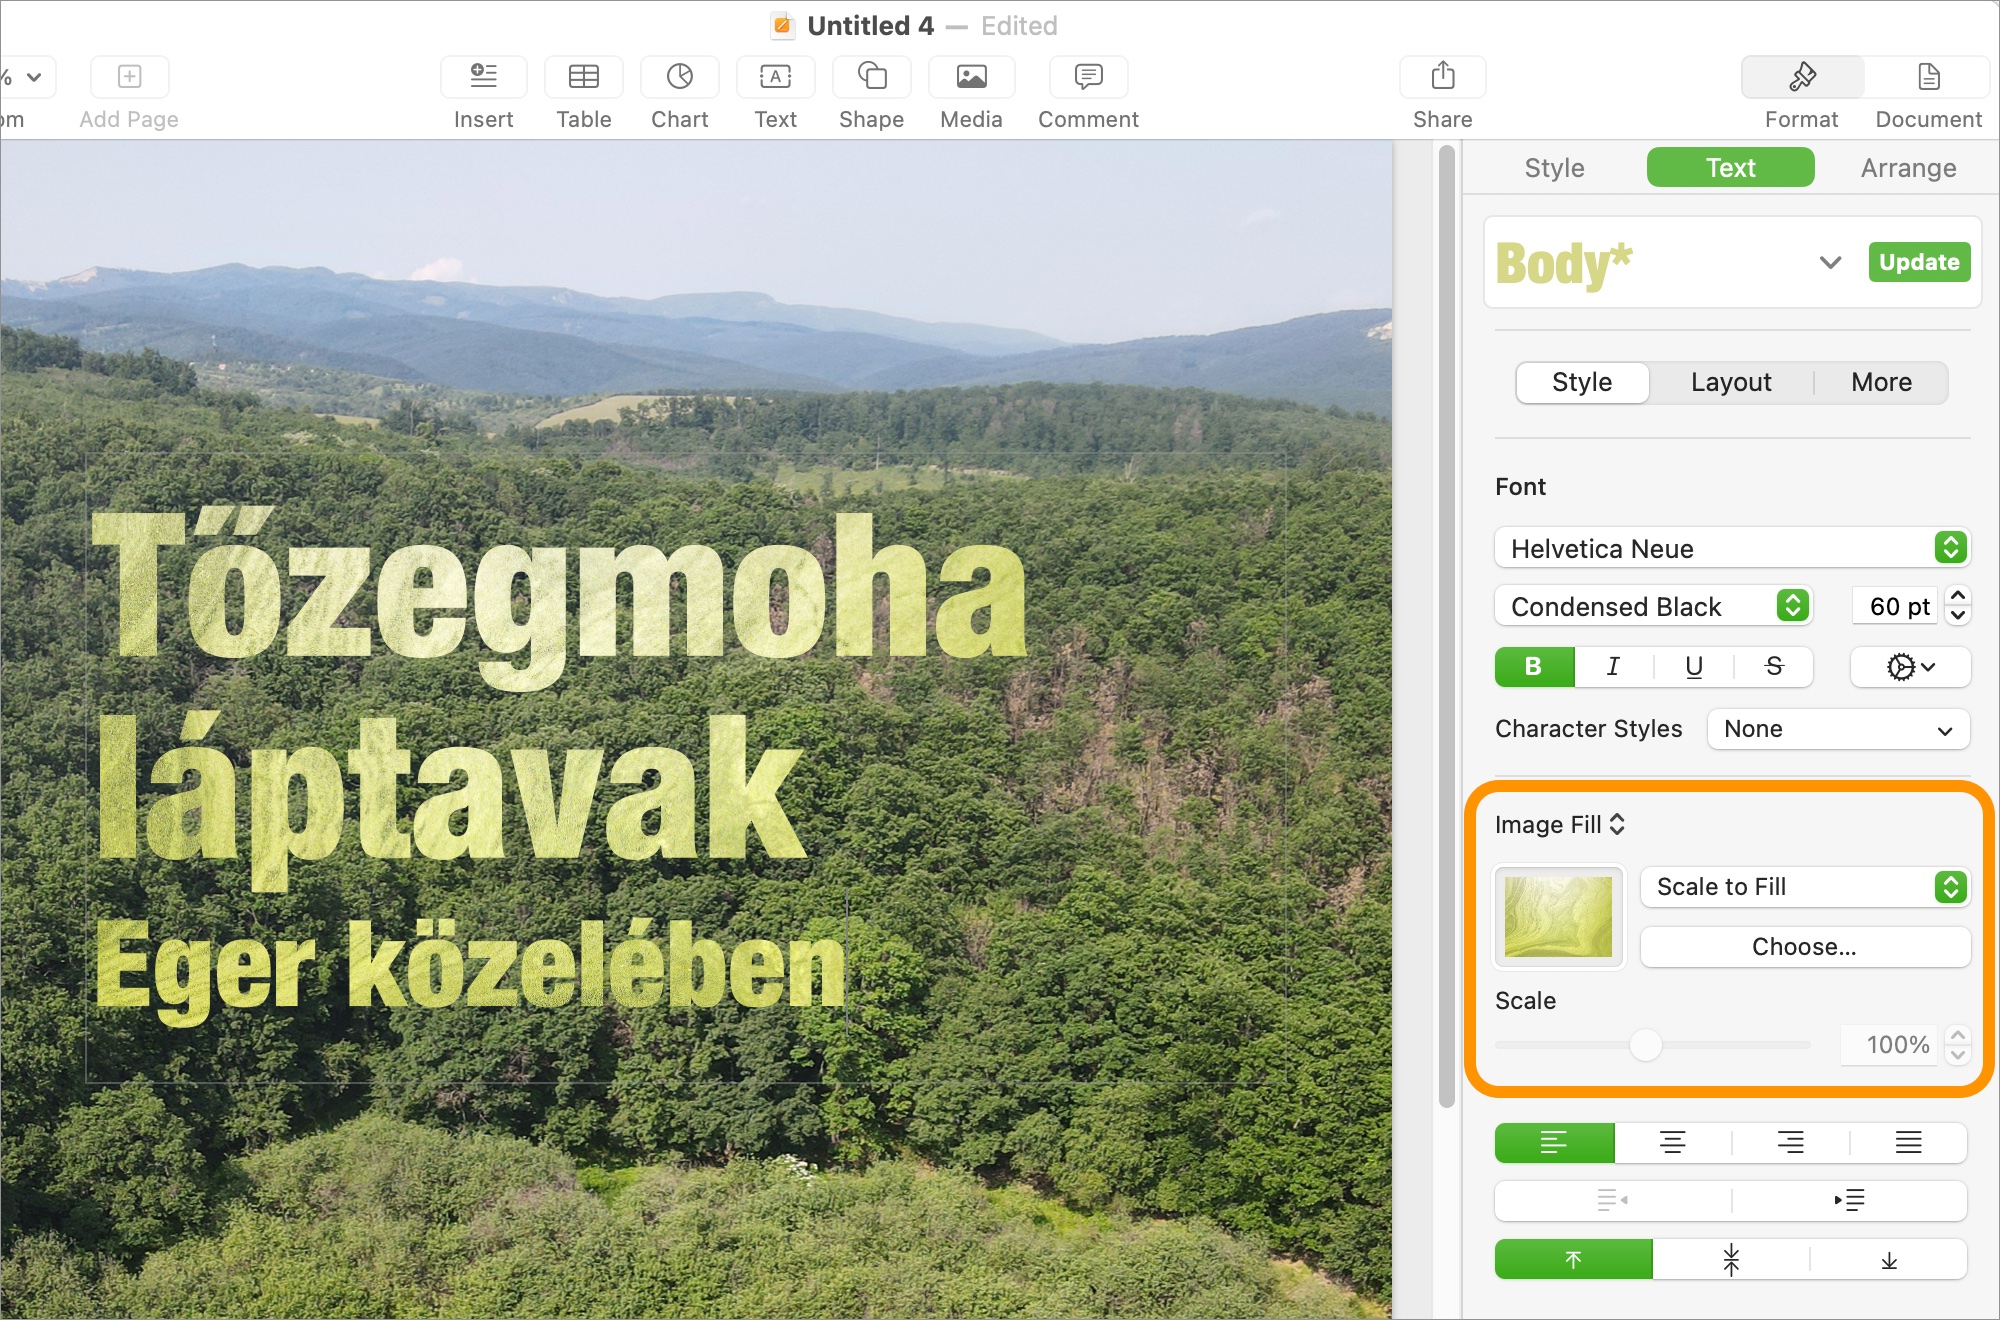
Task: Click the Tőzegmoha heading text
Action: point(560,597)
